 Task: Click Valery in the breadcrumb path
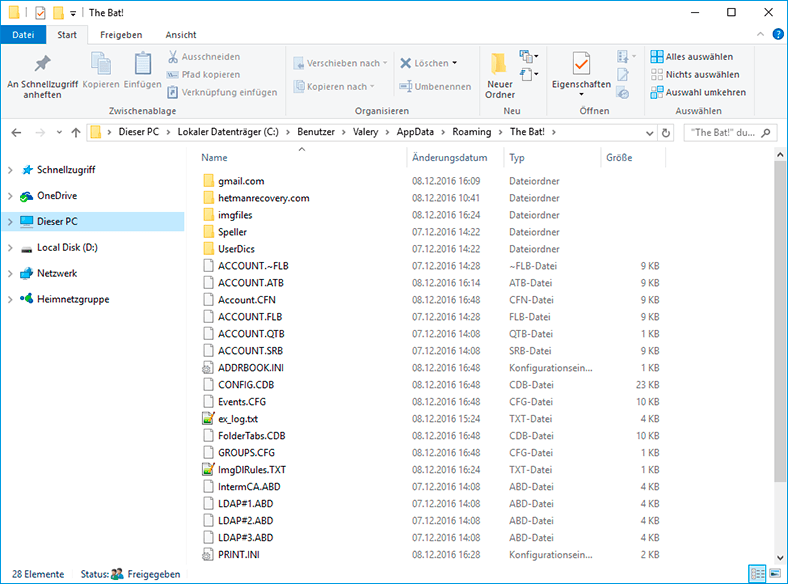pyautogui.click(x=365, y=132)
